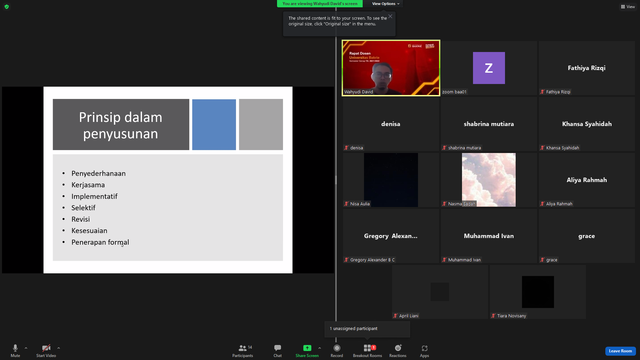Open the View Options dropdown
This screenshot has height=360, width=640.
(386, 4)
